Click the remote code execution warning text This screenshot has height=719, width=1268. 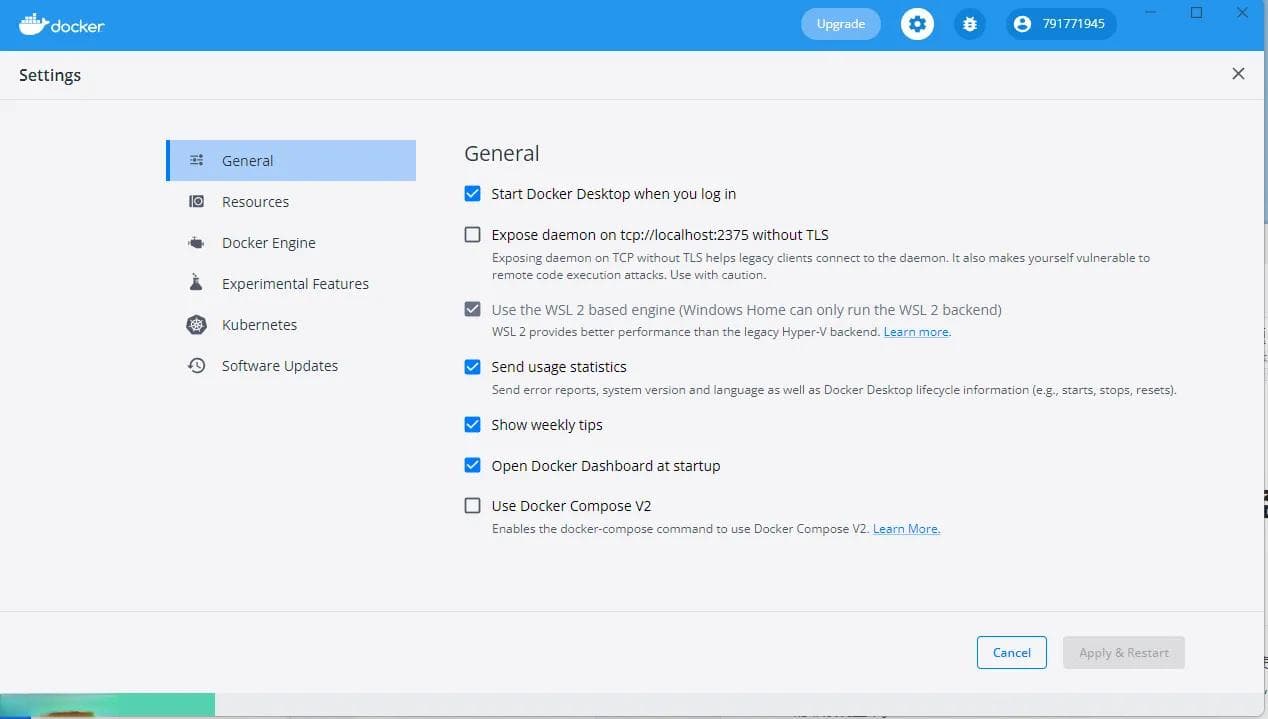821,266
